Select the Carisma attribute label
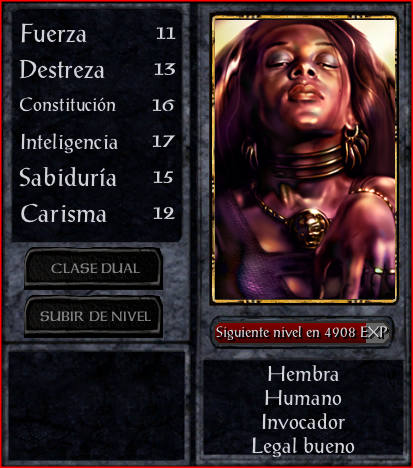This screenshot has width=413, height=468. click(x=64, y=213)
